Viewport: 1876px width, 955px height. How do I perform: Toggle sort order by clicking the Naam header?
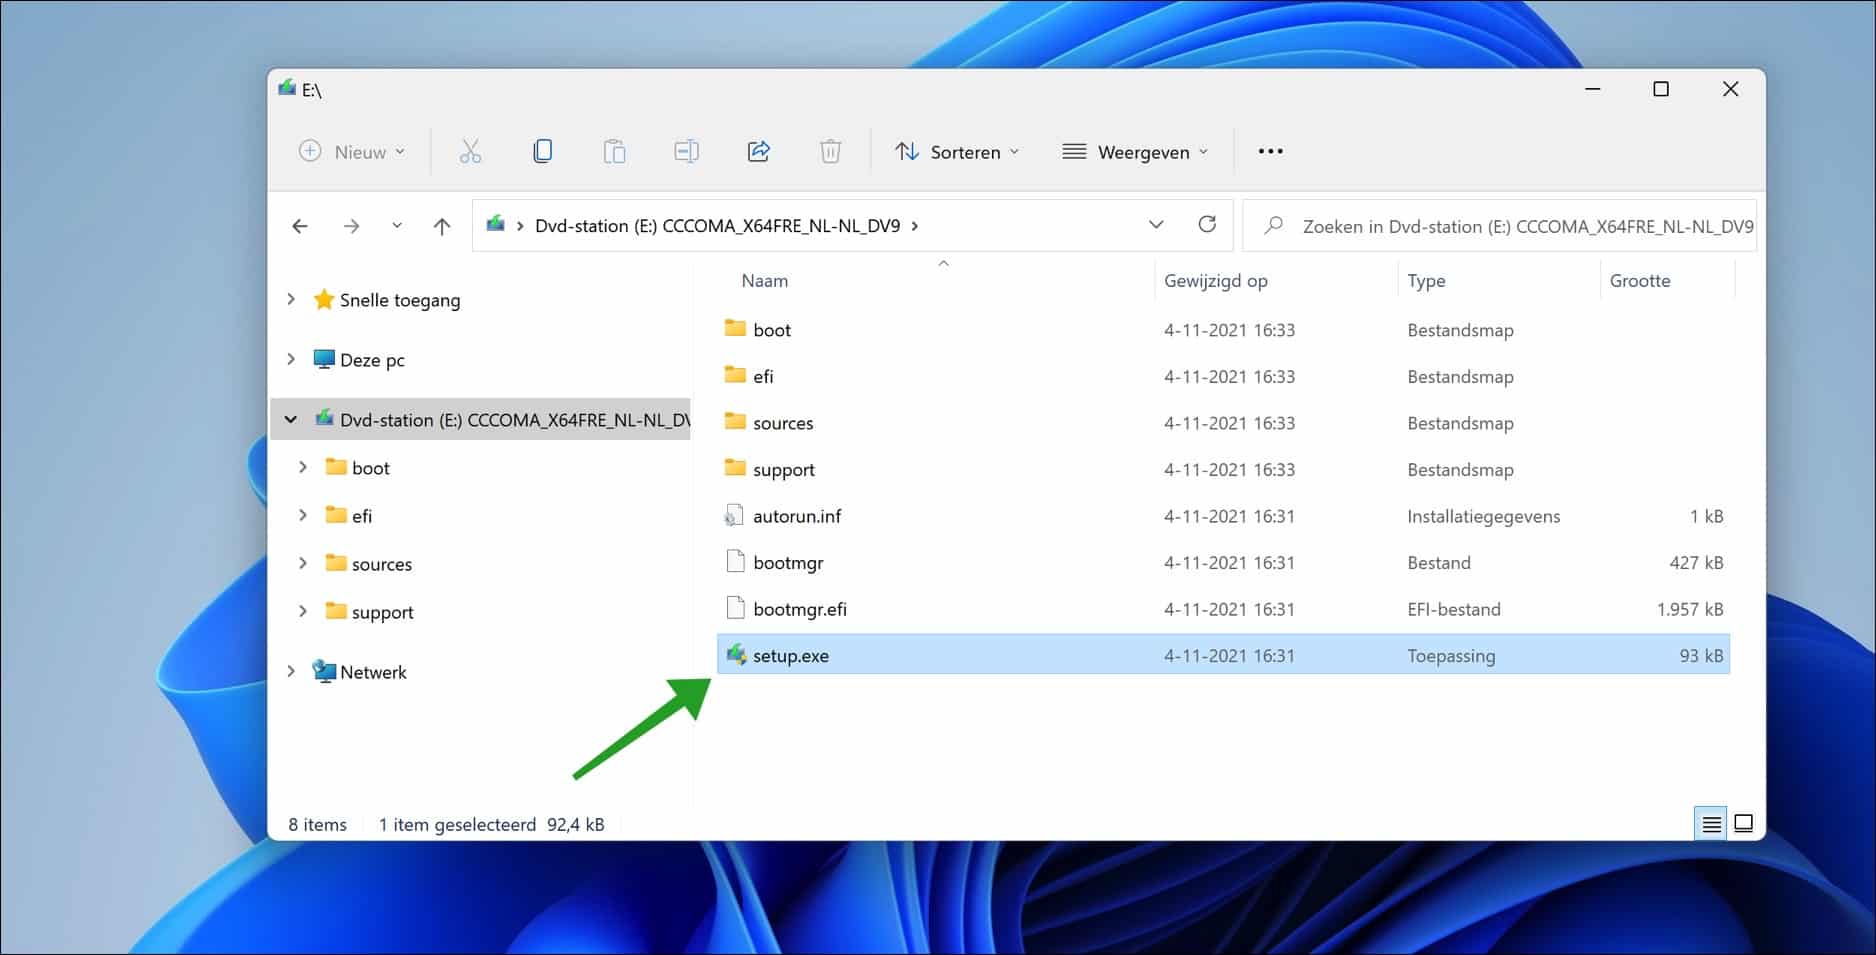click(x=765, y=281)
